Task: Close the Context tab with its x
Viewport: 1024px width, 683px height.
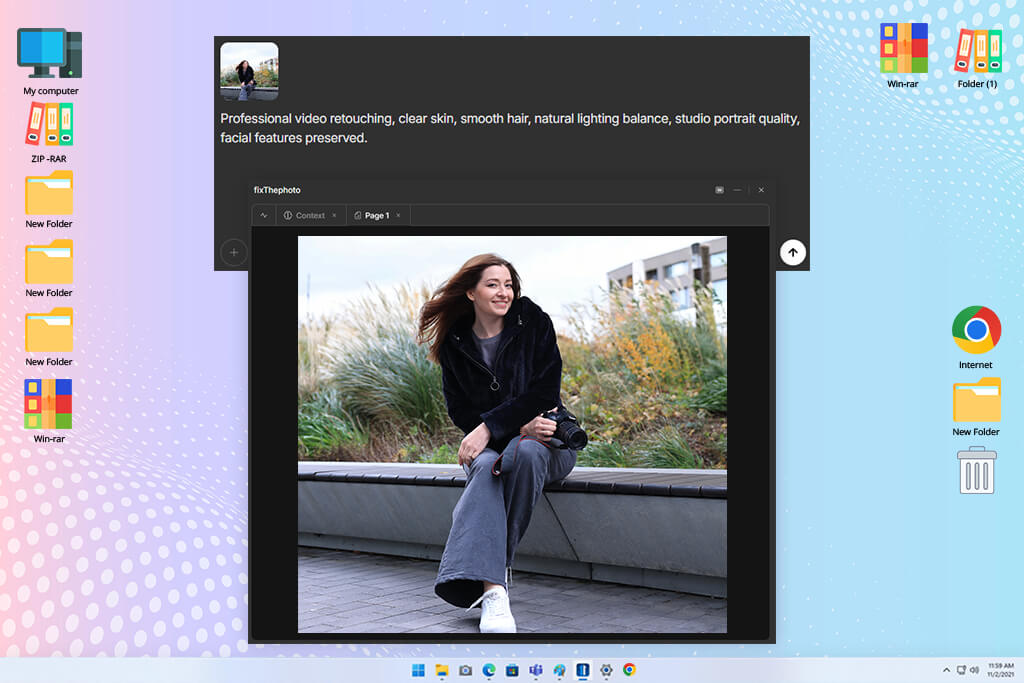Action: coord(334,215)
